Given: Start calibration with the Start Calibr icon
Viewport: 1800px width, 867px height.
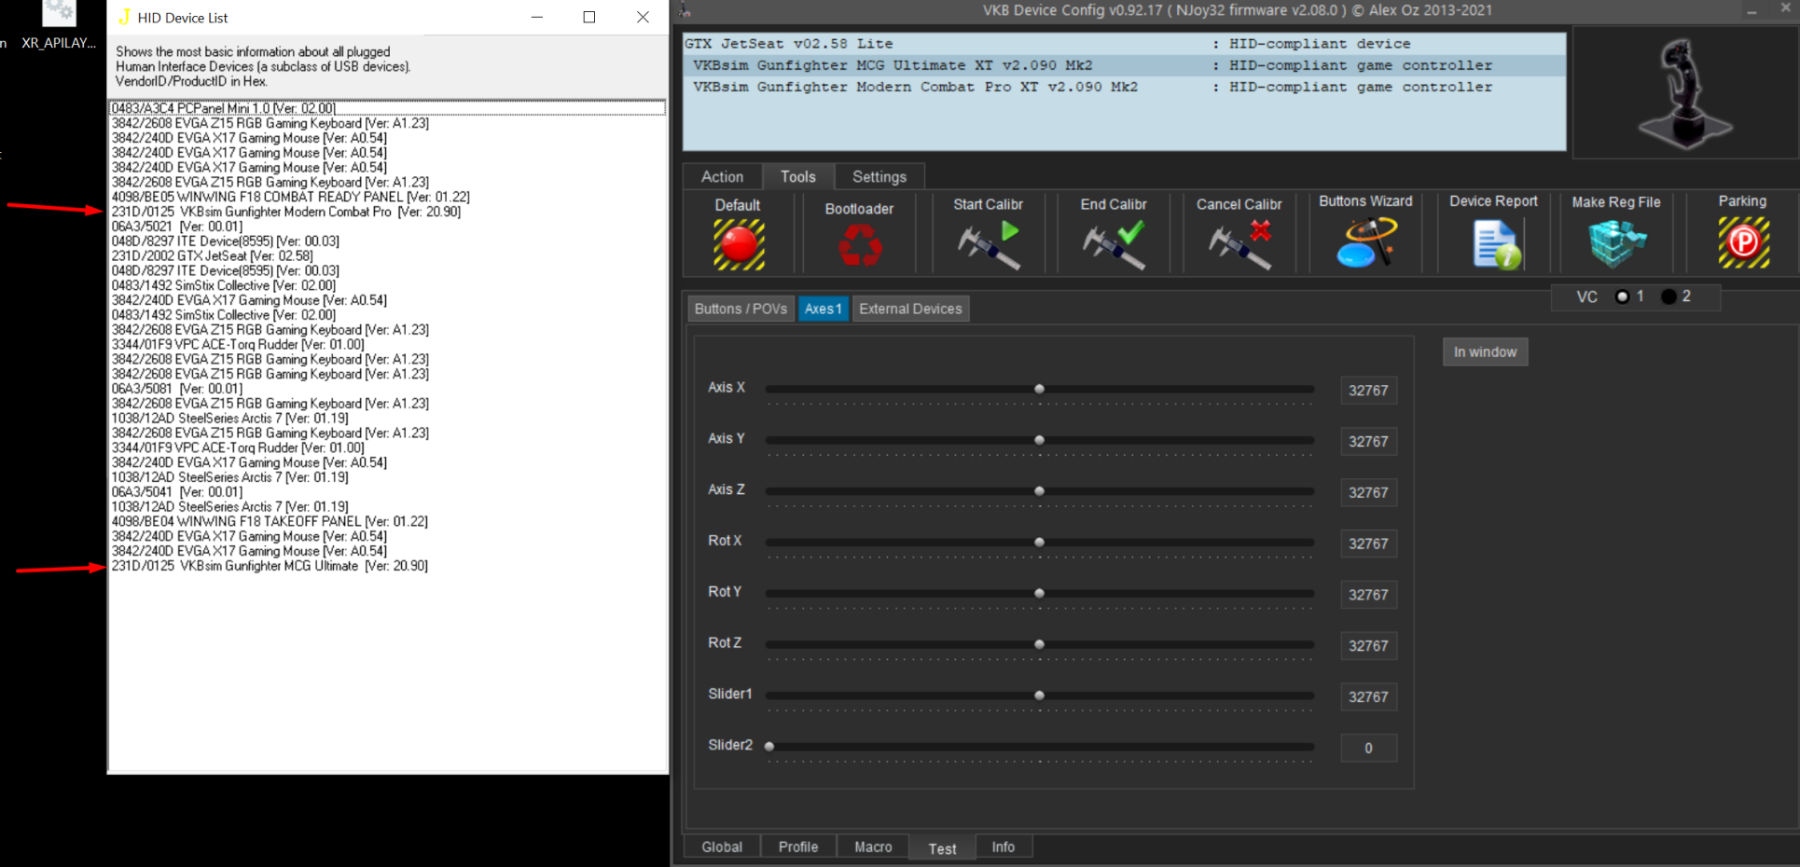Looking at the screenshot, I should coord(988,245).
